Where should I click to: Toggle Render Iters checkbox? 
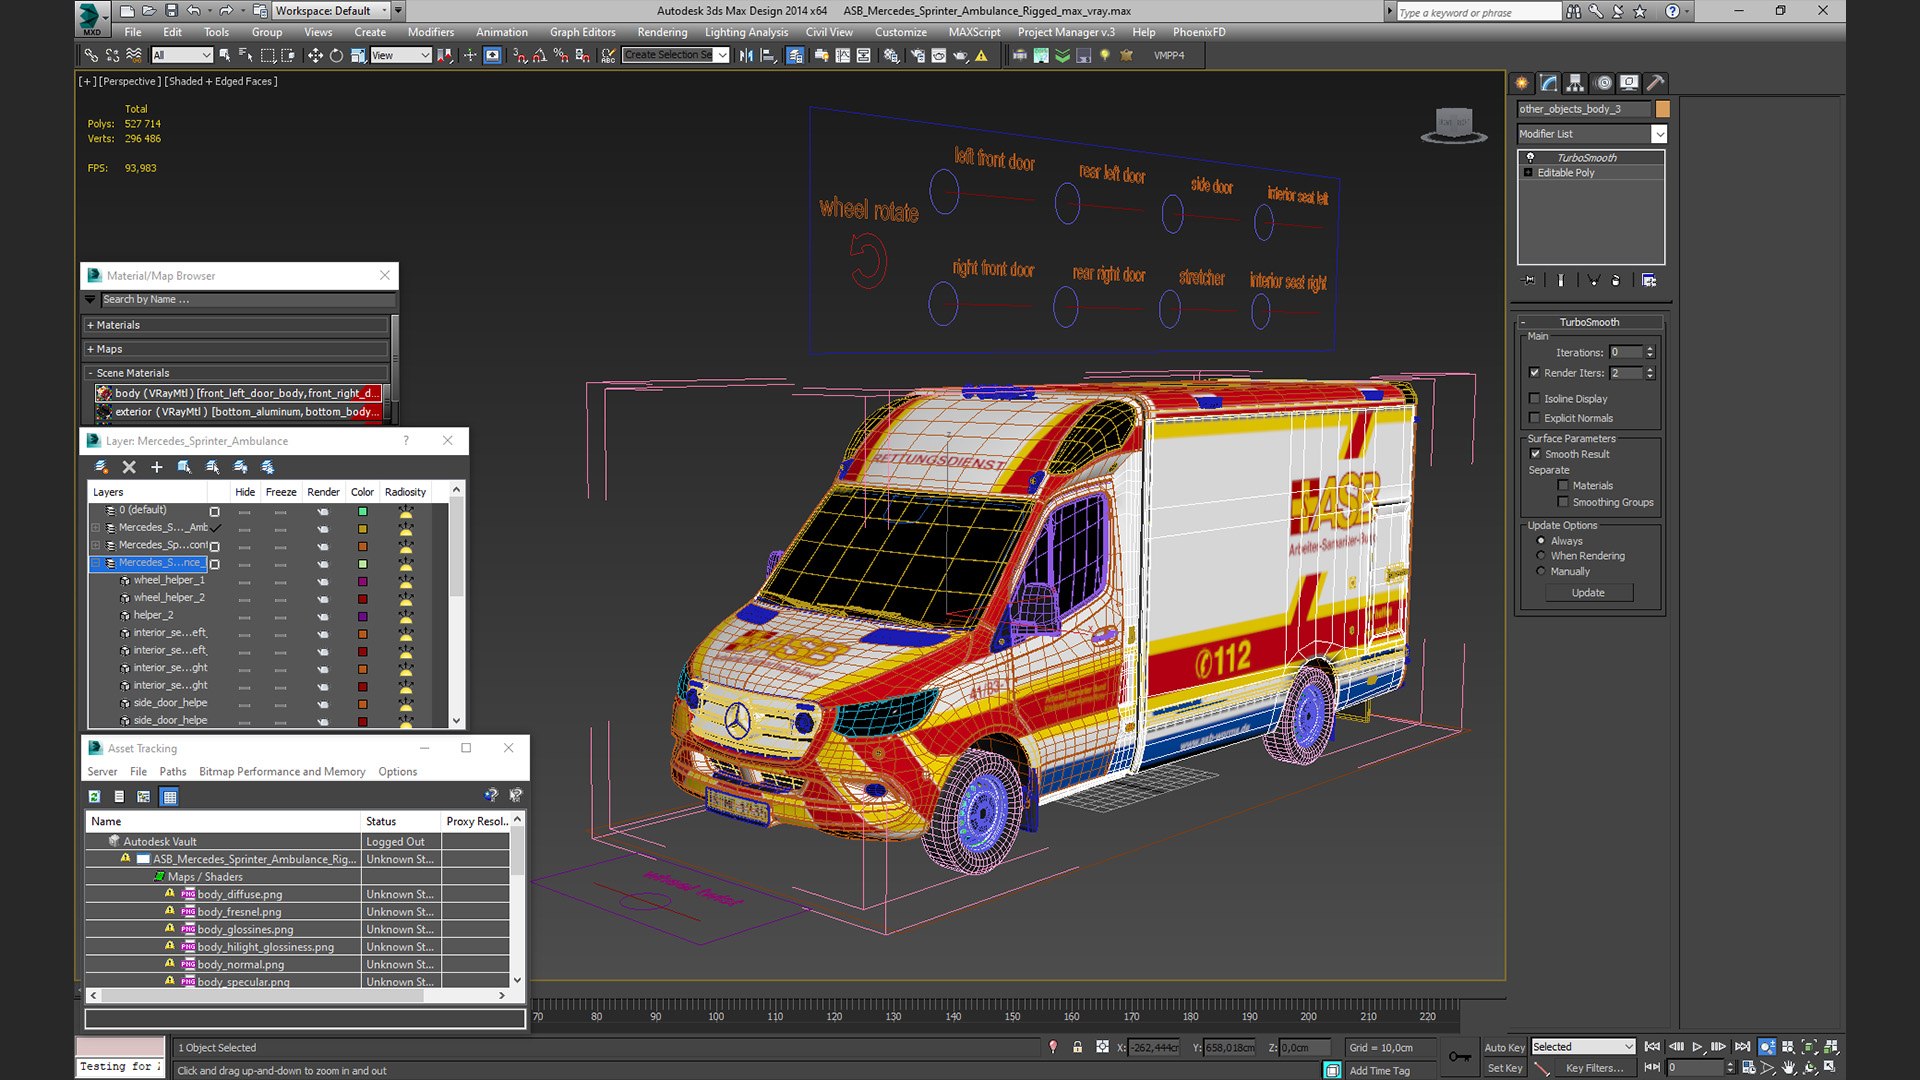coord(1535,373)
